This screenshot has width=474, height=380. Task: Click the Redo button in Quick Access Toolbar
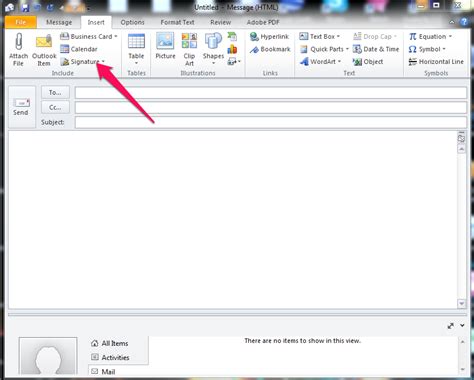point(50,7)
